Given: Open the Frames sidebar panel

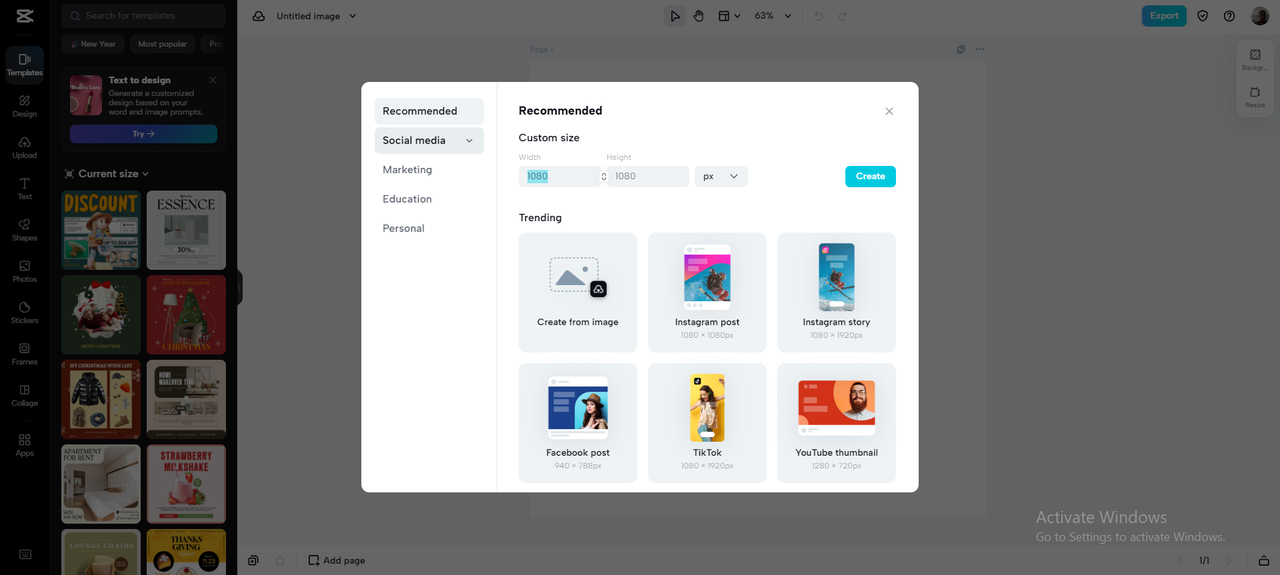Looking at the screenshot, I should point(25,354).
